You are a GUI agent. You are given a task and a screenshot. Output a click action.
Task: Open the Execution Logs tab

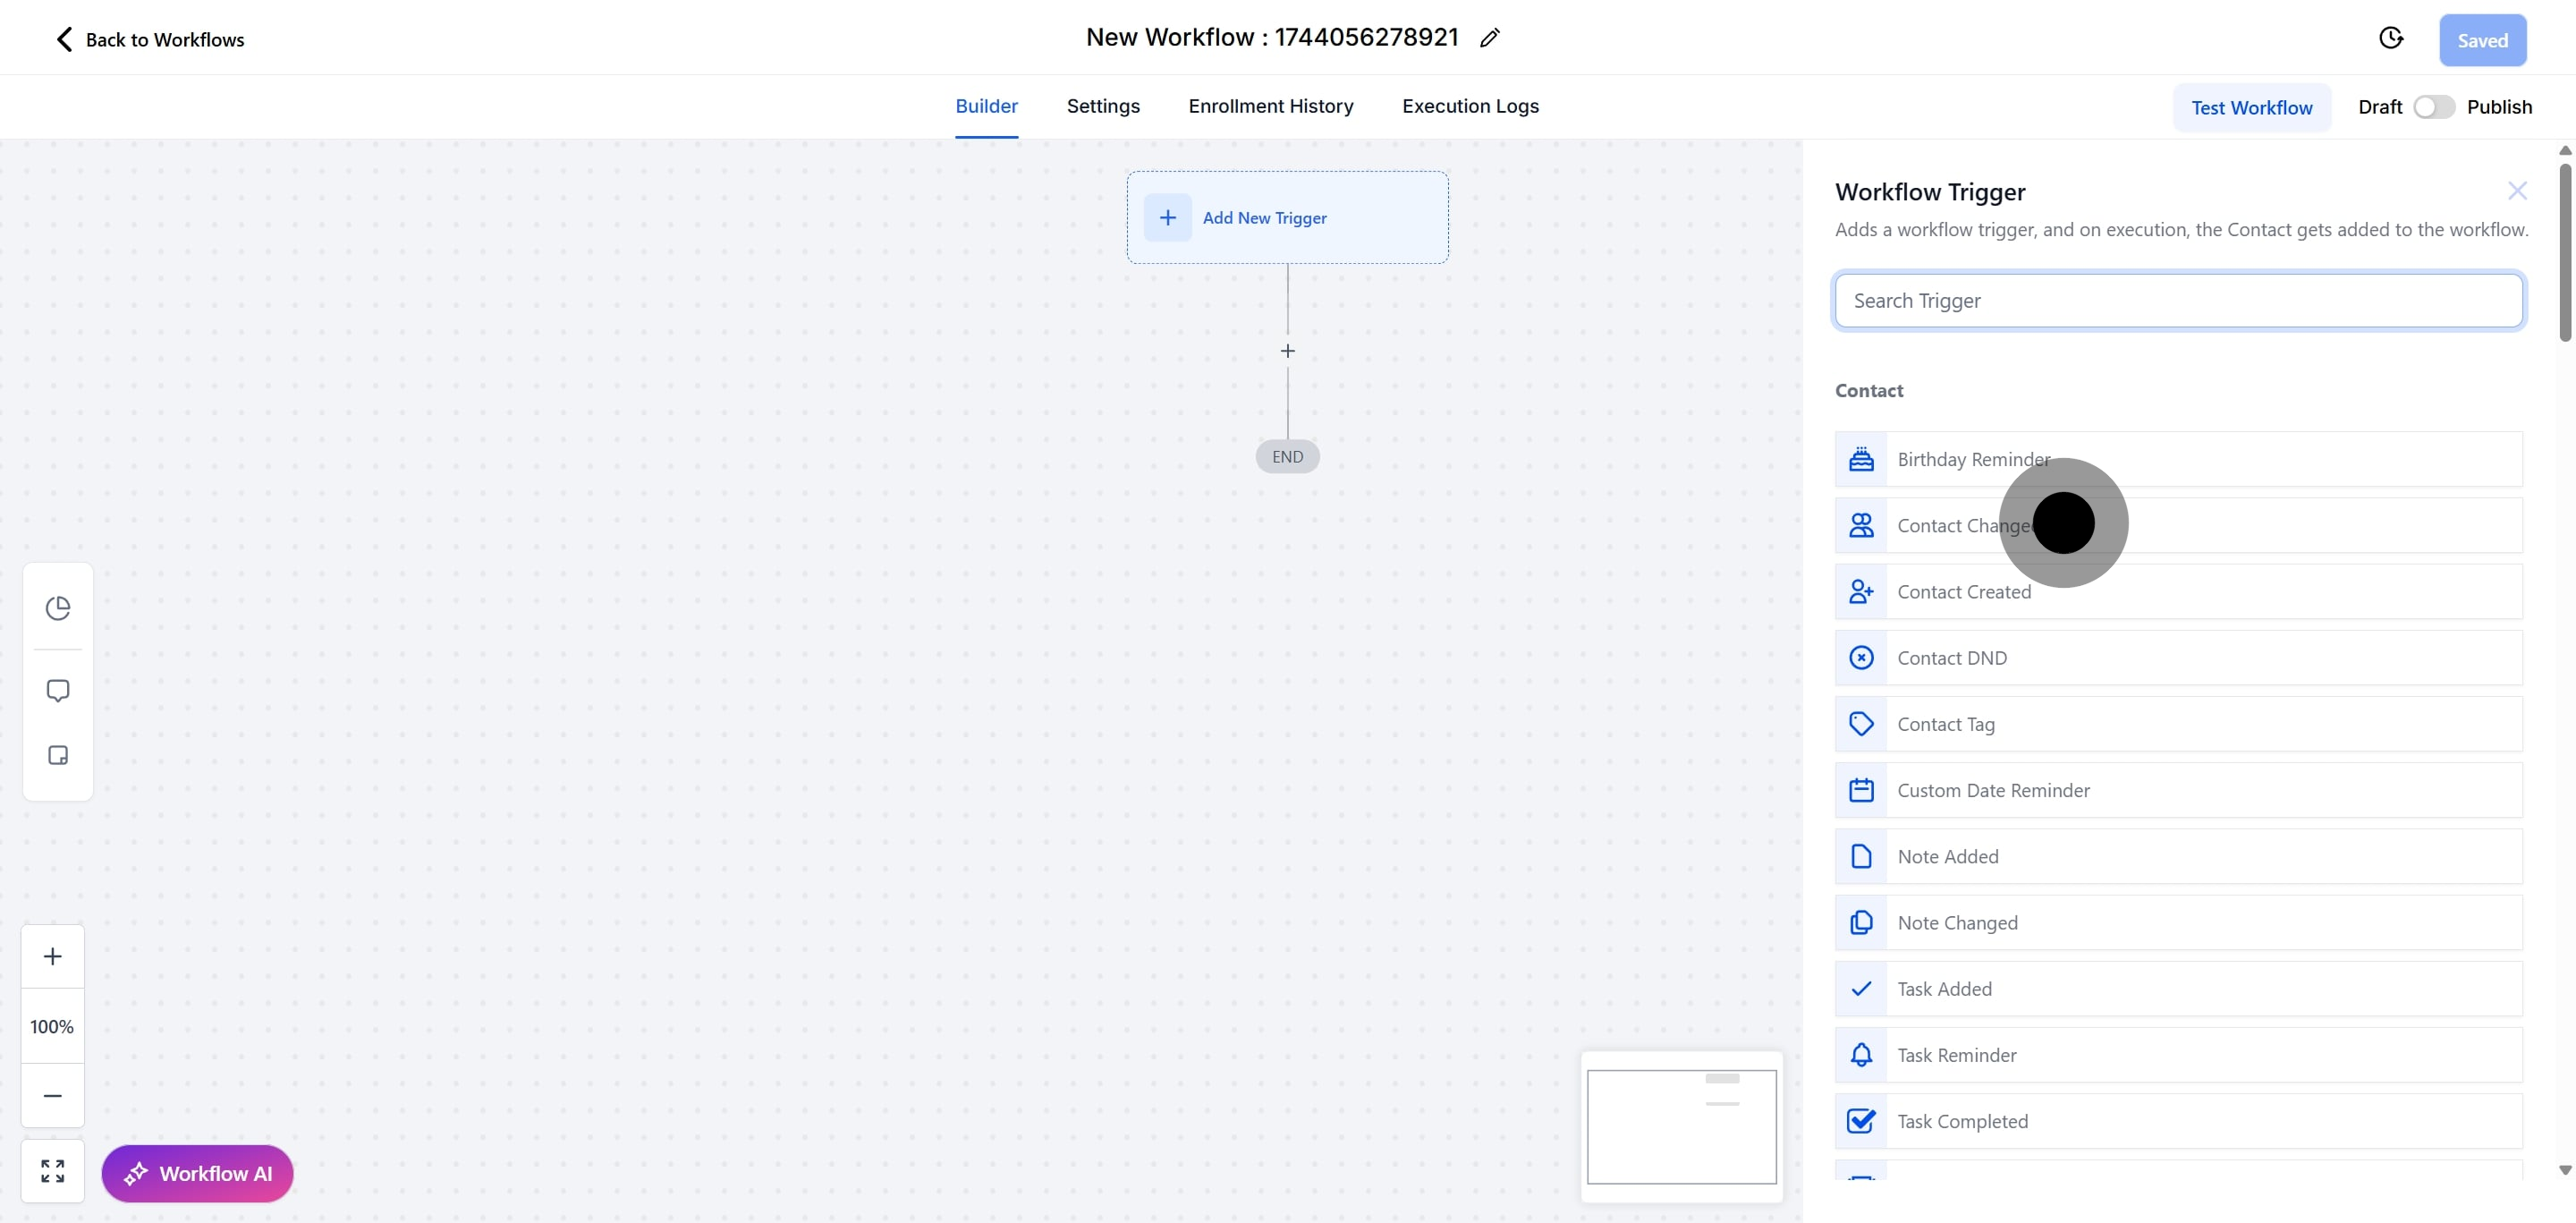click(1470, 106)
